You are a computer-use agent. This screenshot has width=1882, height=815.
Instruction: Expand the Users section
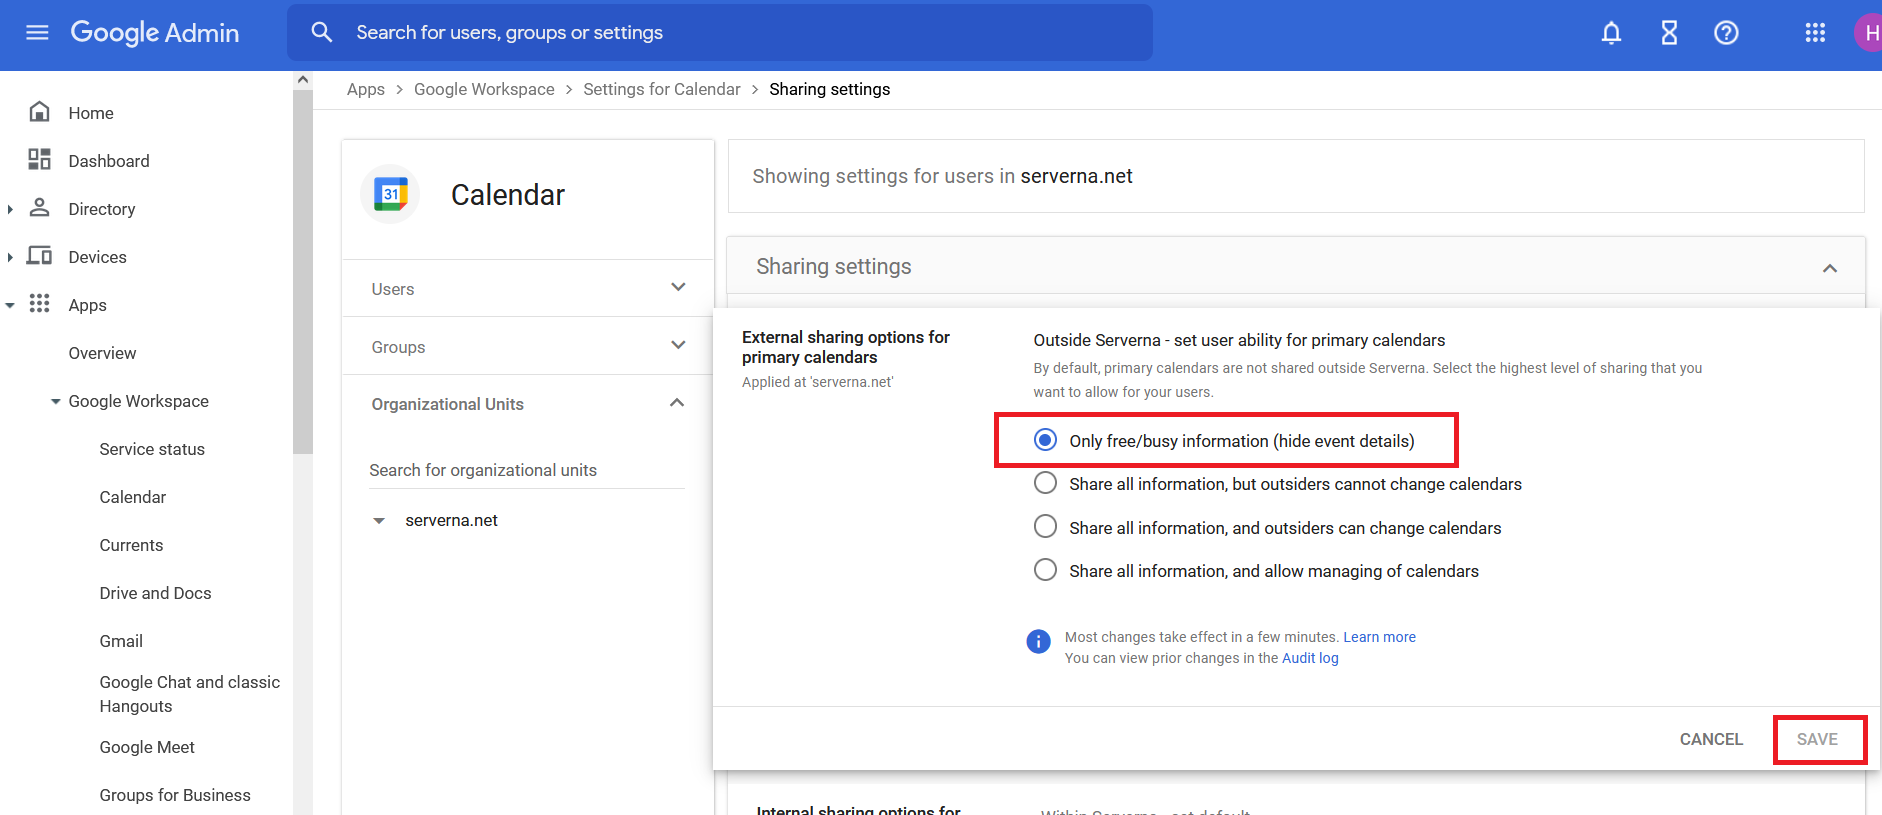(x=678, y=288)
